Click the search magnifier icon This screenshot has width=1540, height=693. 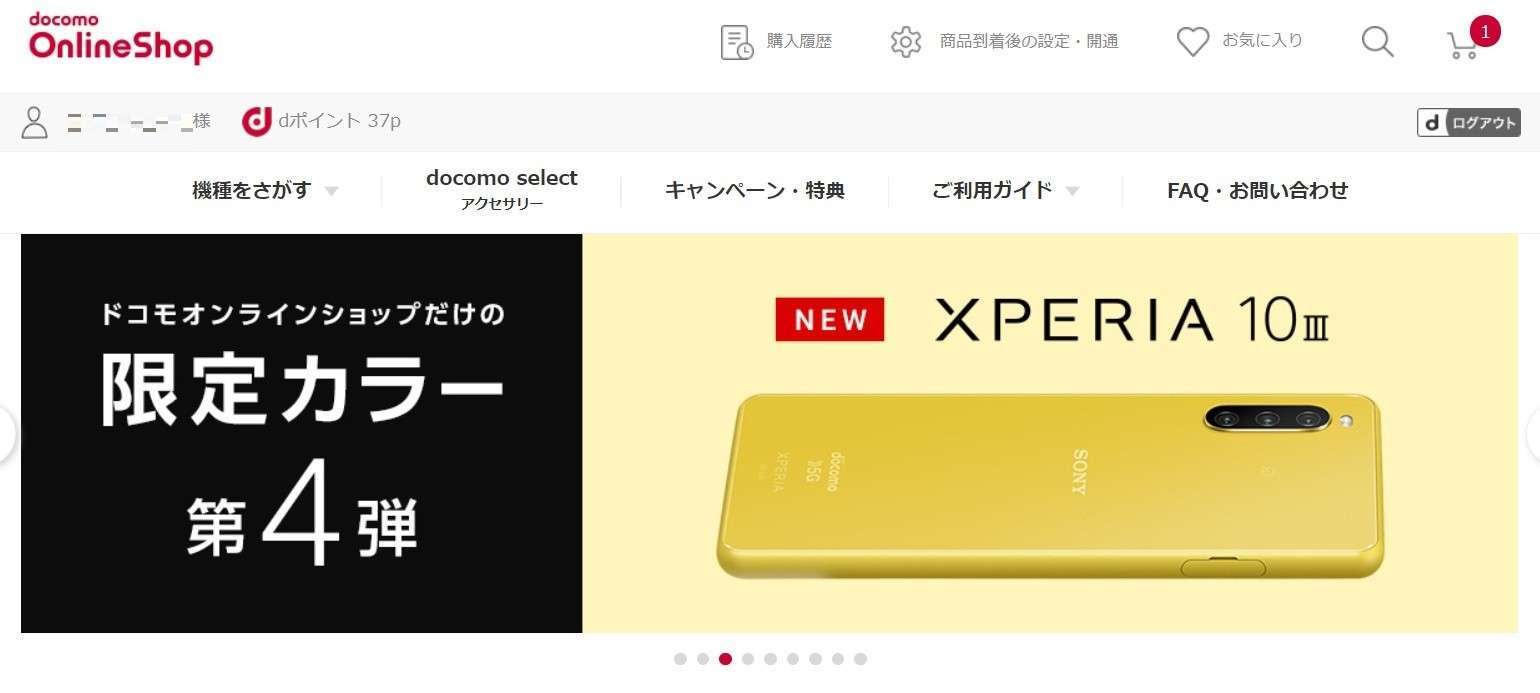[x=1377, y=42]
